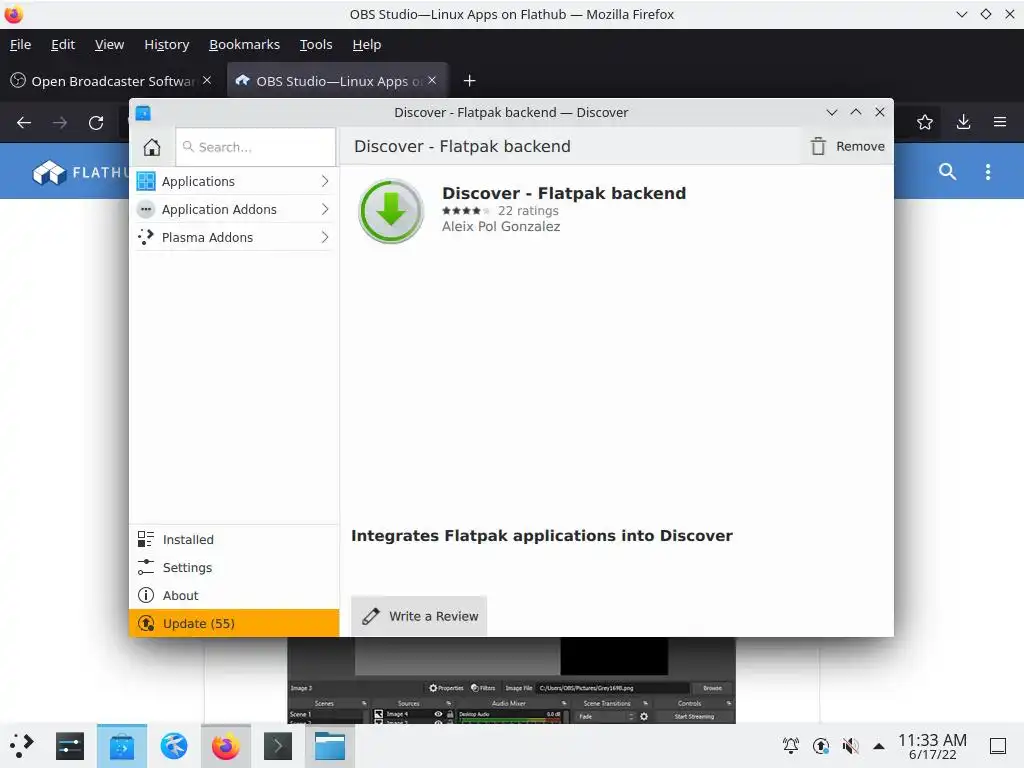Click updates tray icon
This screenshot has height=768, width=1024.
(x=821, y=745)
